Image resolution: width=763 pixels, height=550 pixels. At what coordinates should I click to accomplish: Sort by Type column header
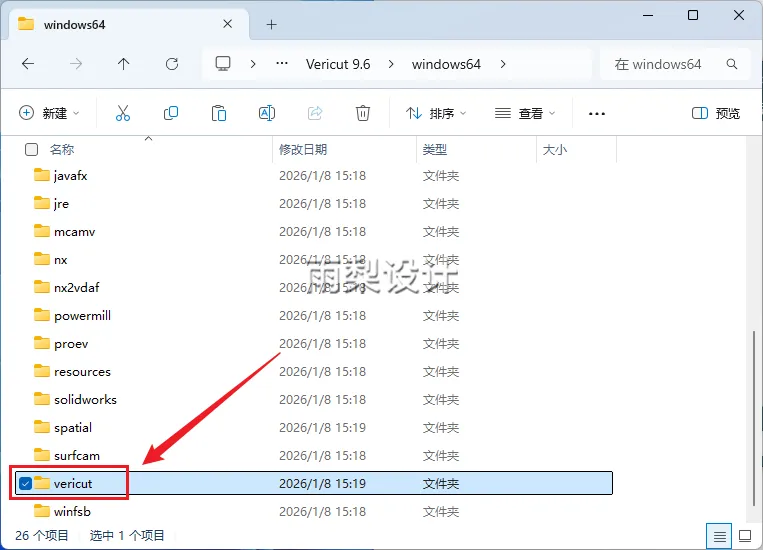435,149
